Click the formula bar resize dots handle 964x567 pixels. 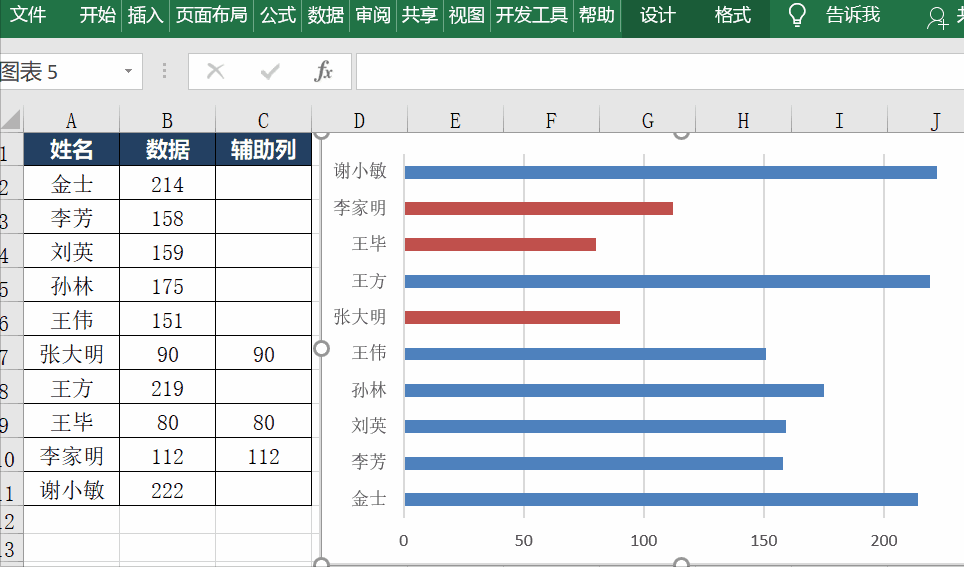(164, 71)
